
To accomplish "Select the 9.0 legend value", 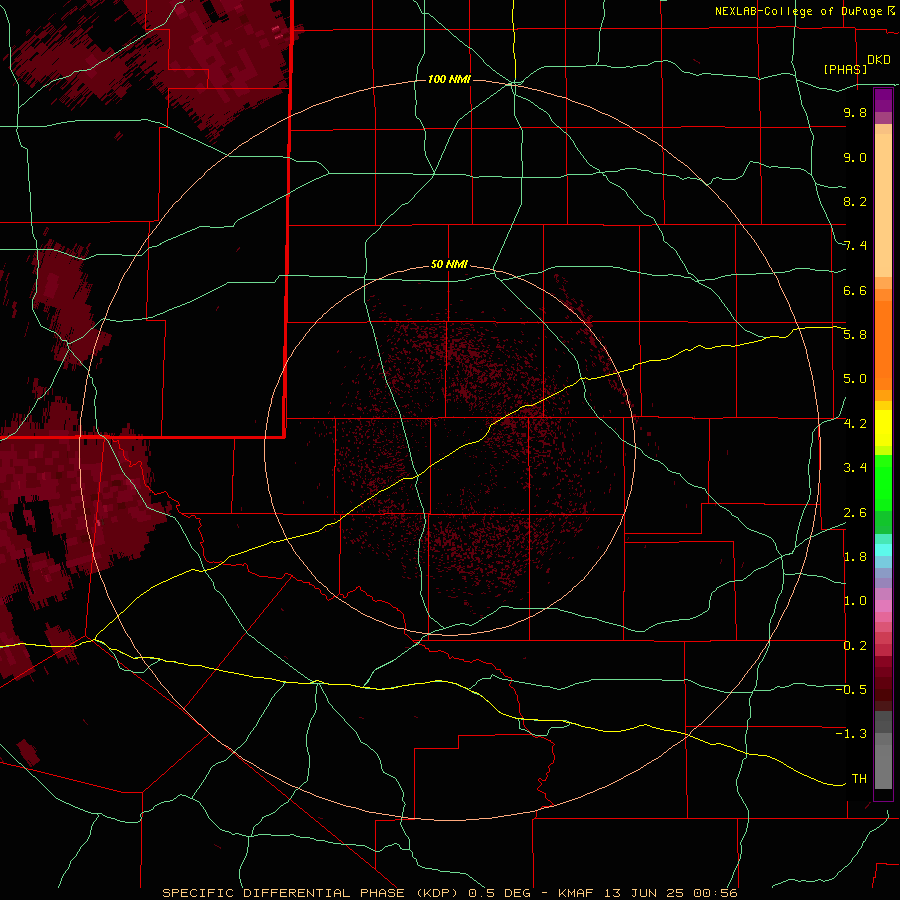I will tap(855, 157).
